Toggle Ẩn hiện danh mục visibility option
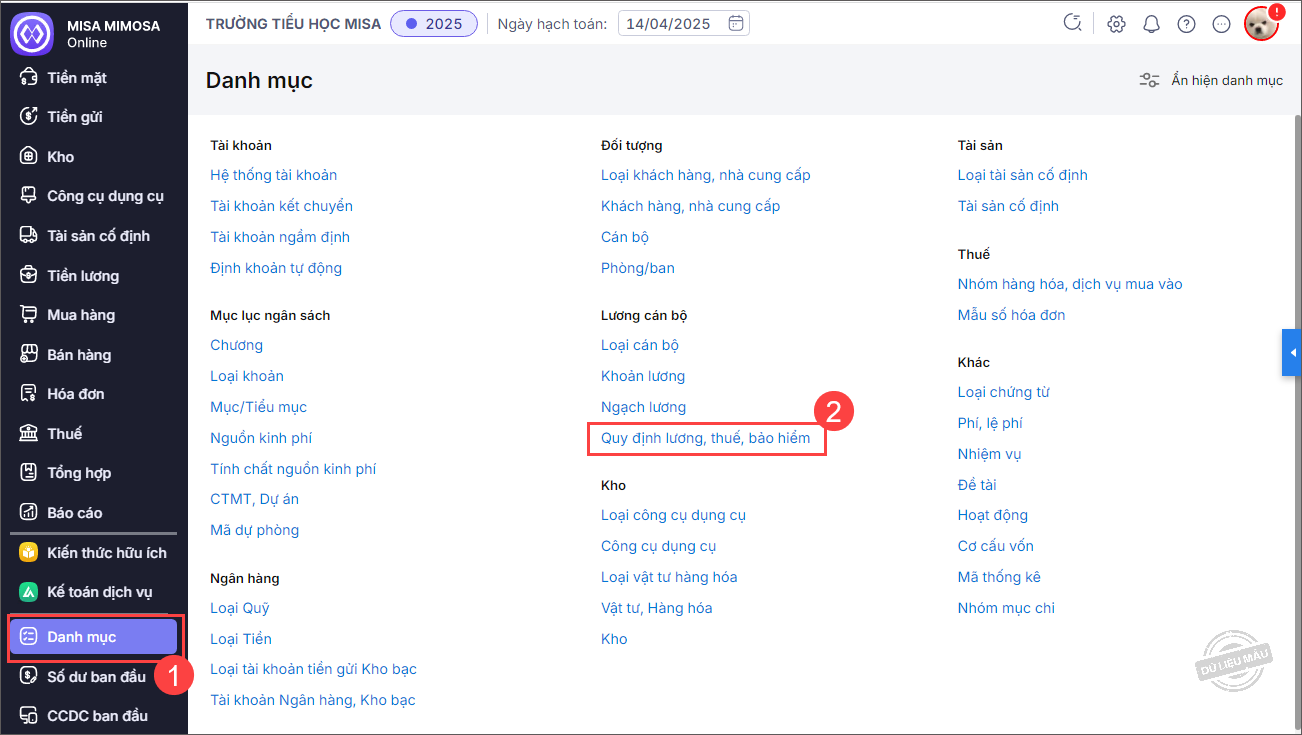Screen dimensions: 1302x735 tap(1211, 80)
